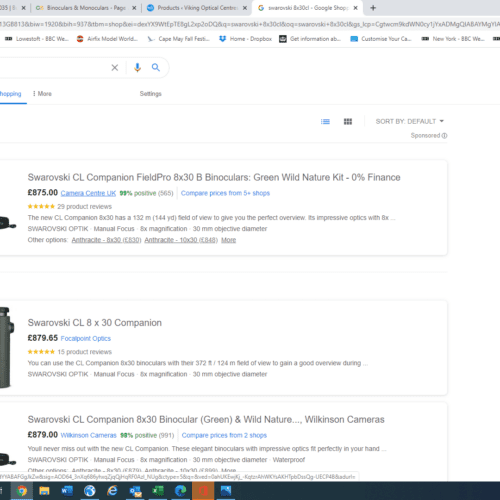This screenshot has width=500, height=500.
Task: Visit the Focalpoint Optics seller link
Action: pos(86,339)
